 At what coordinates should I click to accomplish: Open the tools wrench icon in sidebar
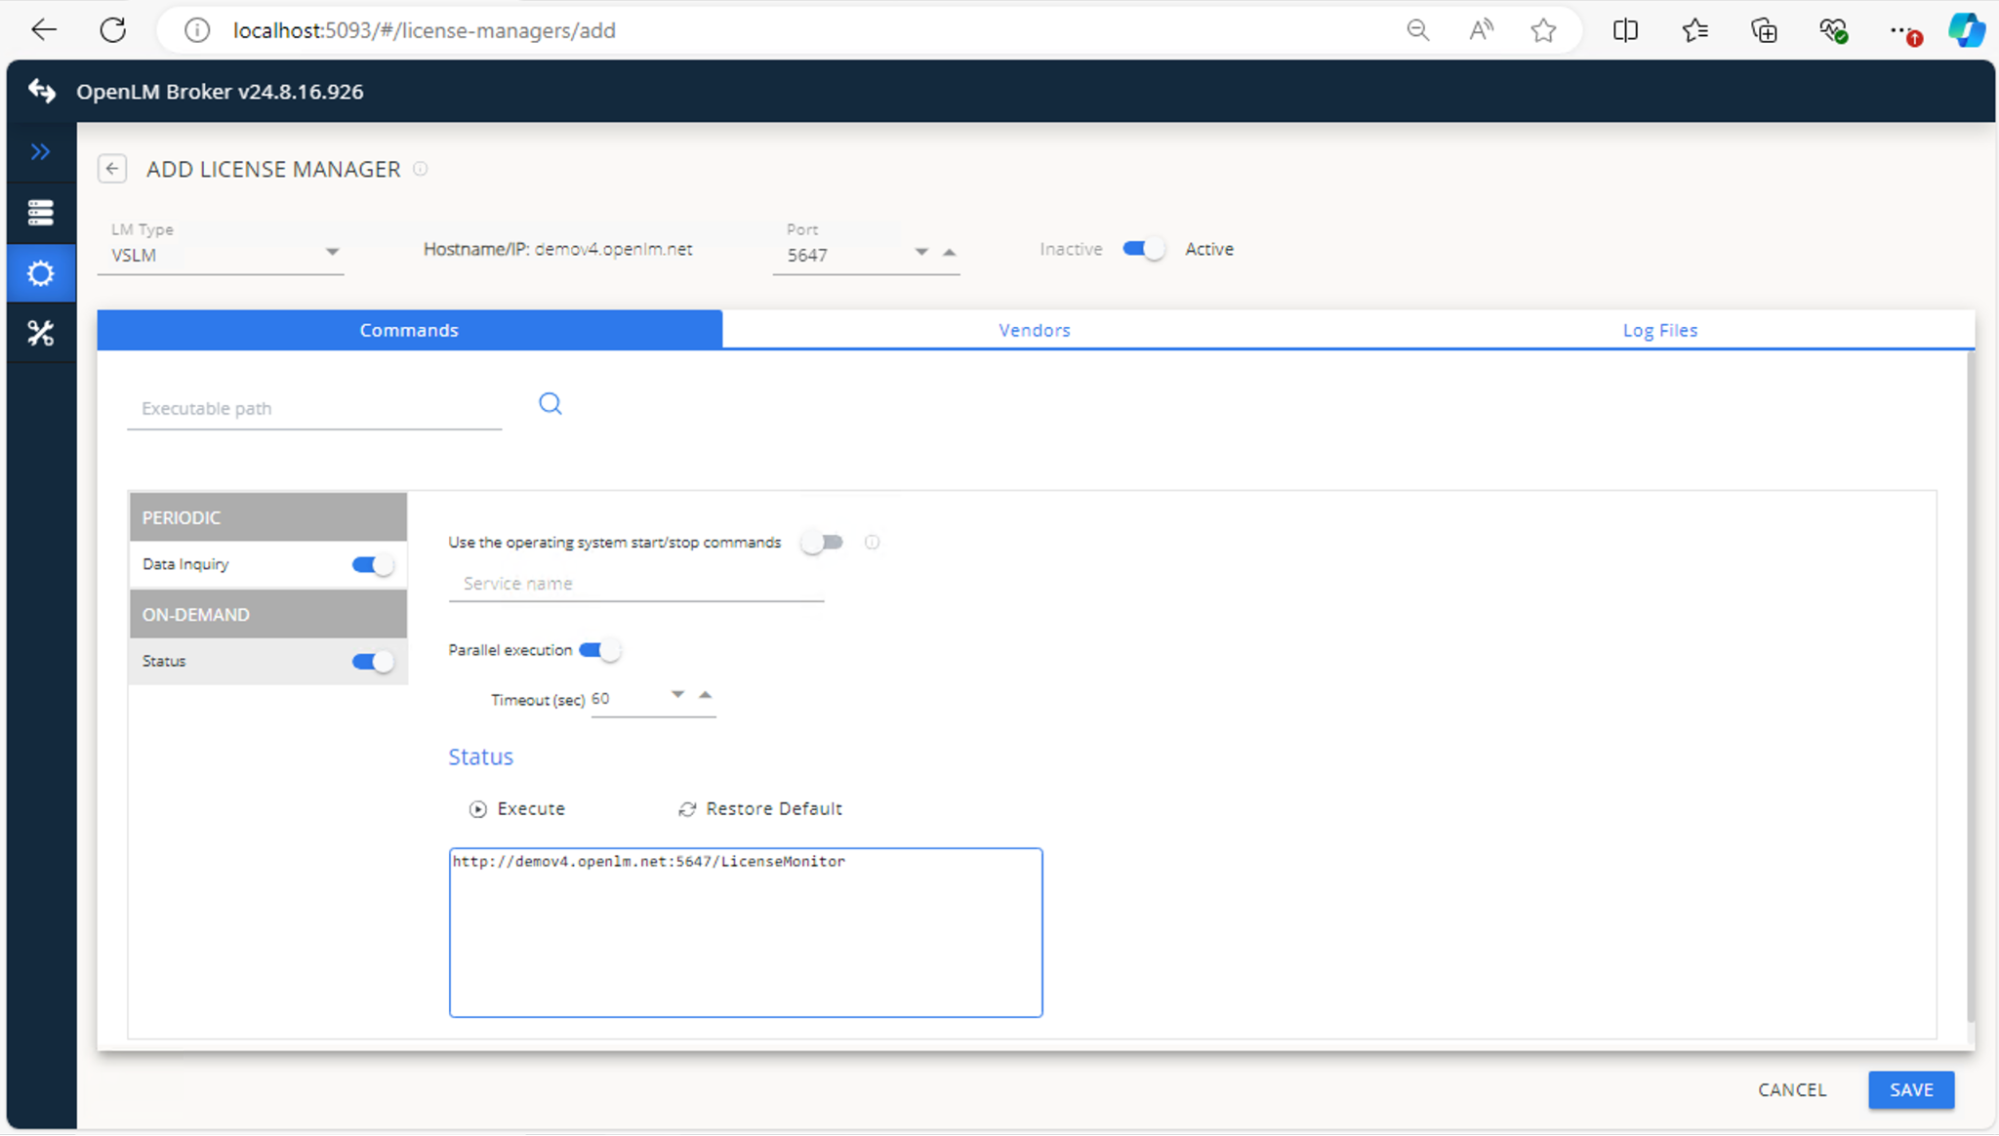coord(40,332)
